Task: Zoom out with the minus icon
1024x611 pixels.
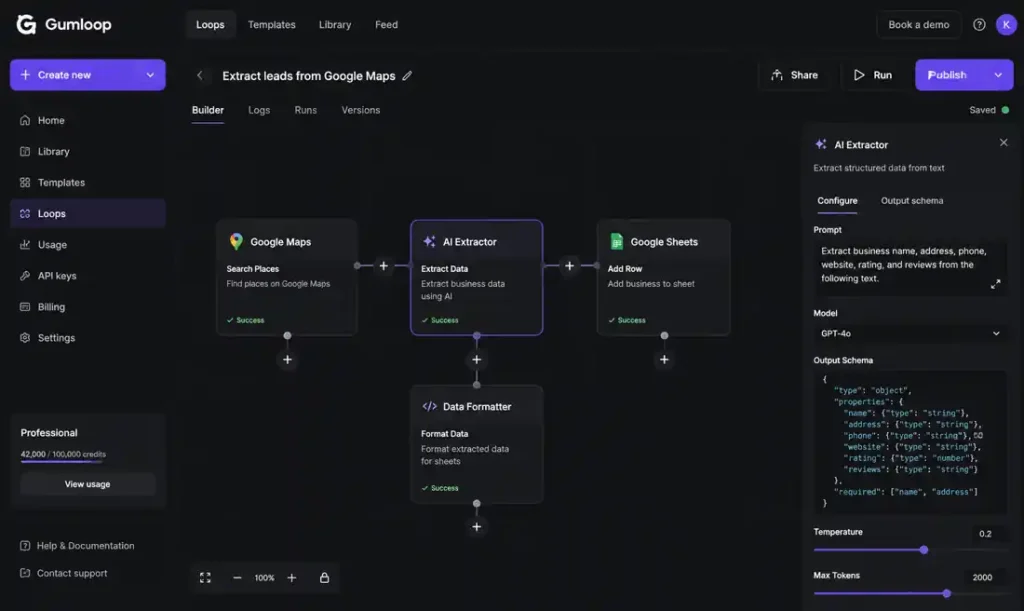Action: click(237, 578)
